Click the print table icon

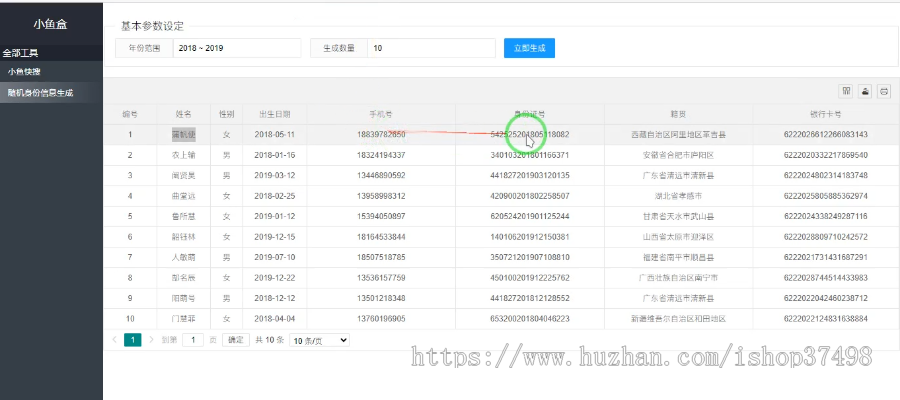click(x=884, y=91)
